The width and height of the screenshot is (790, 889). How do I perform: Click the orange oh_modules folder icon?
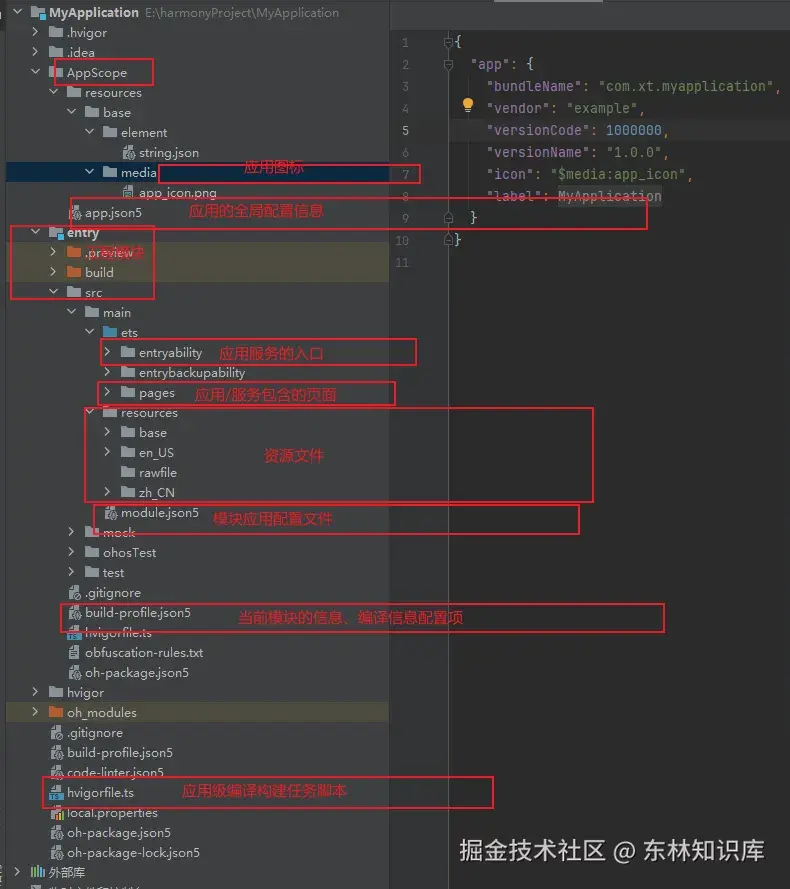click(56, 712)
